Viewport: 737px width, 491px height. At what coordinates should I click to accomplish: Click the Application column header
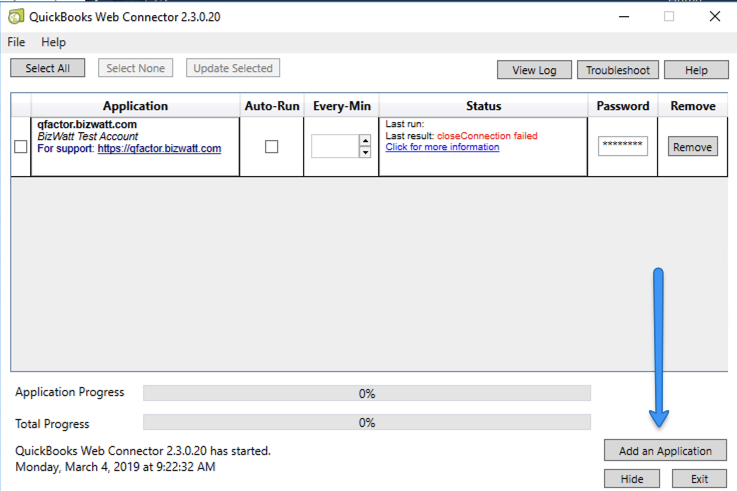[x=135, y=106]
